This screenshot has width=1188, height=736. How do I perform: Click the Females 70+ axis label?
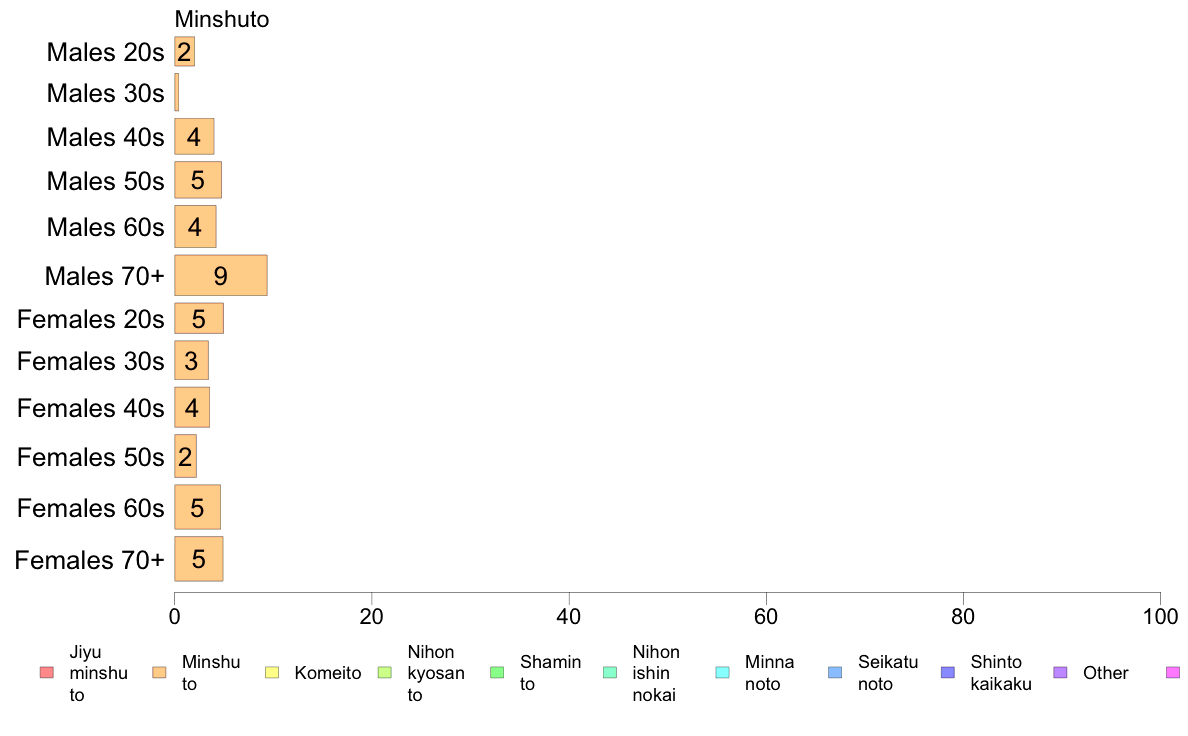89,559
